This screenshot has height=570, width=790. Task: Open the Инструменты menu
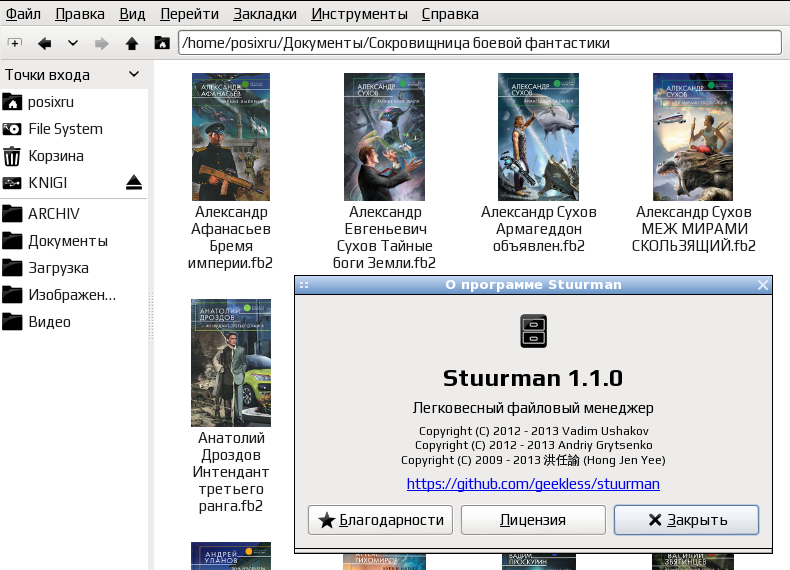tap(359, 14)
